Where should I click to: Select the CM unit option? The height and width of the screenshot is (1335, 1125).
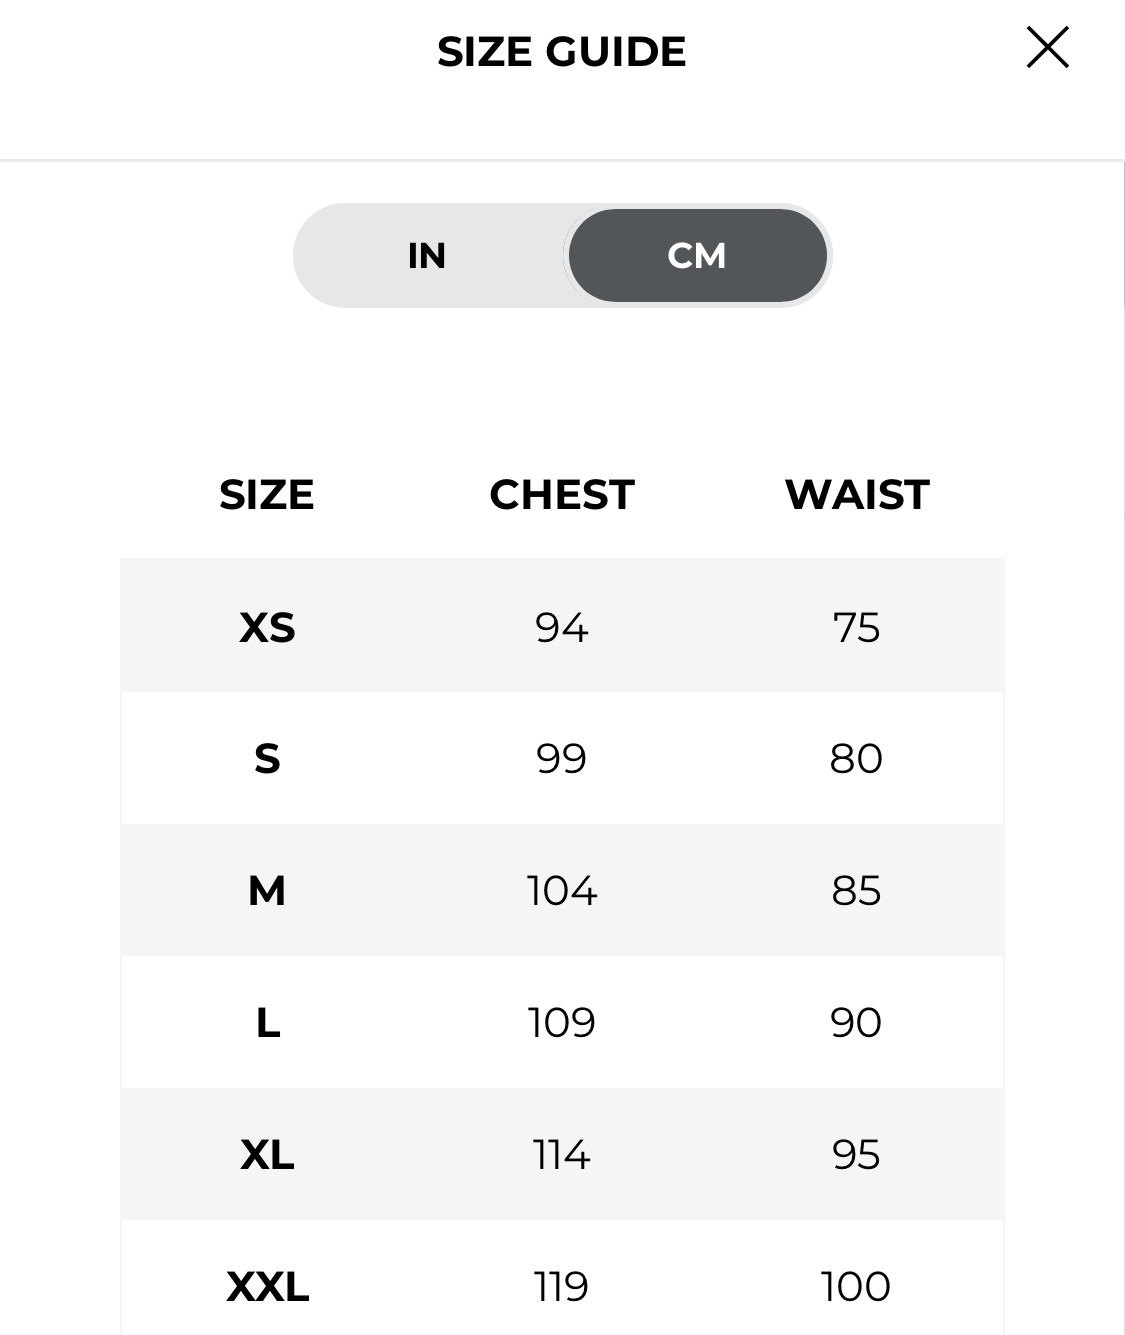coord(697,256)
